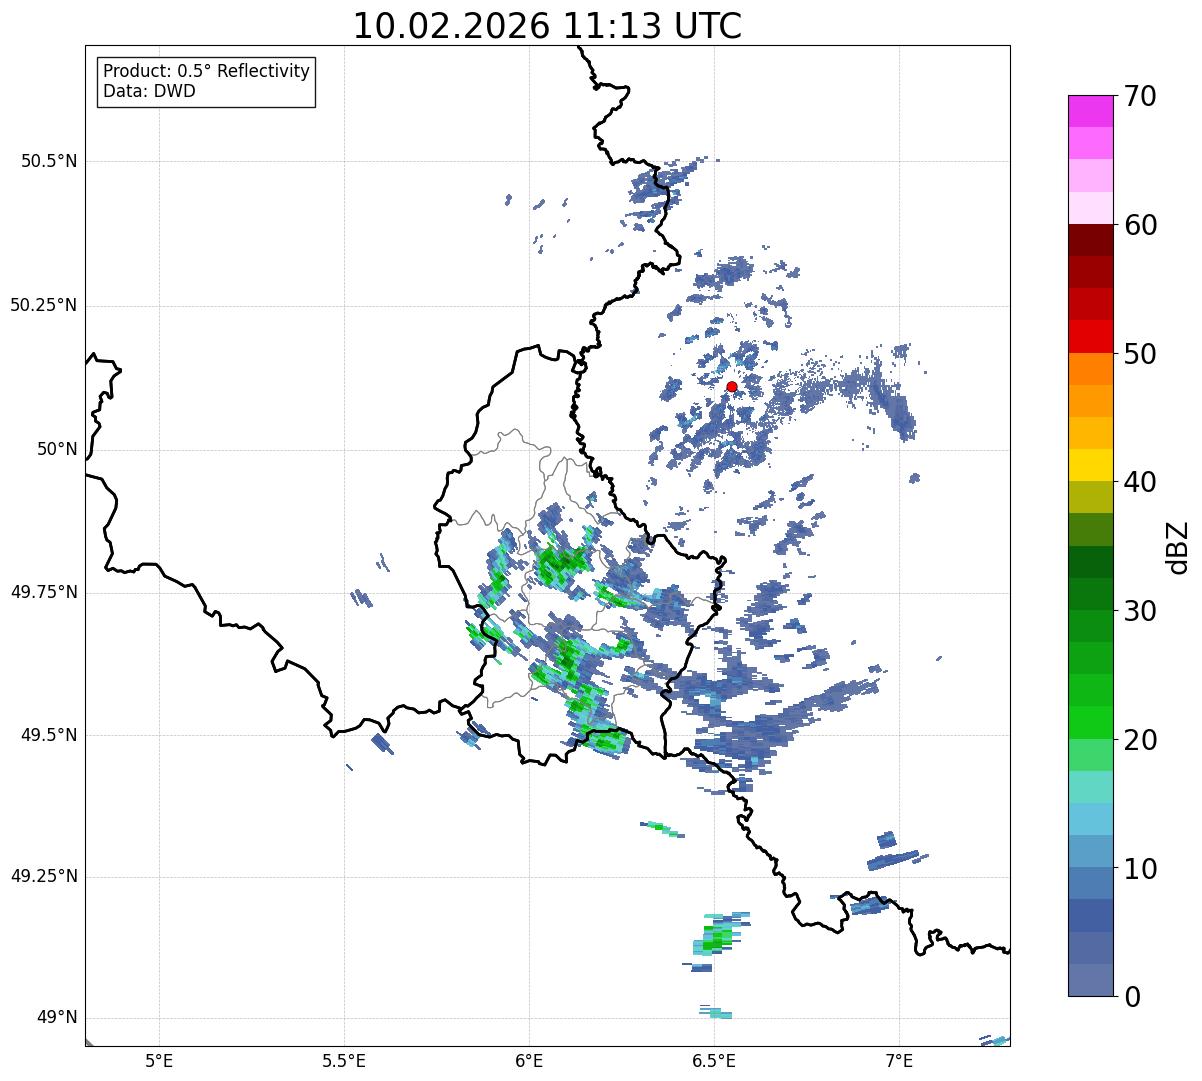Click the 49.75°N latitude label
The height and width of the screenshot is (1081, 1202).
[x=43, y=592]
